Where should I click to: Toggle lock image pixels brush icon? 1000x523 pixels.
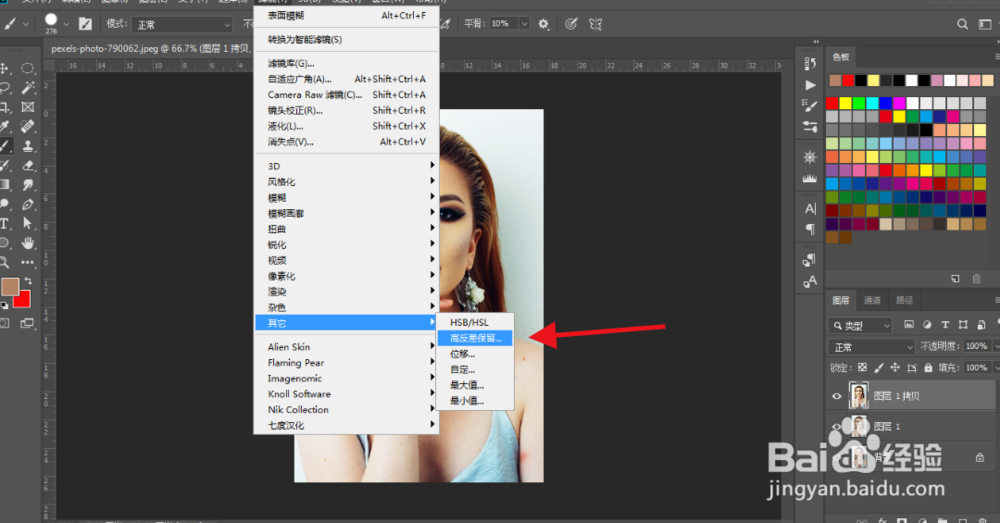tap(879, 367)
